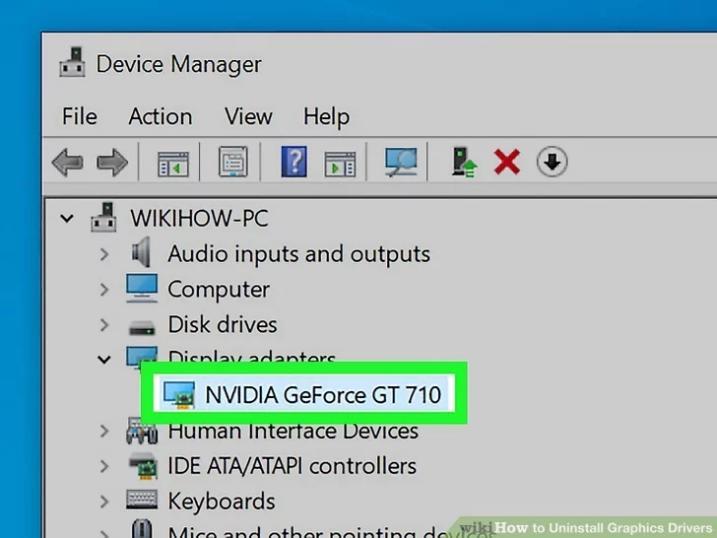The image size is (717, 538).
Task: Open the Action menu
Action: pos(160,116)
